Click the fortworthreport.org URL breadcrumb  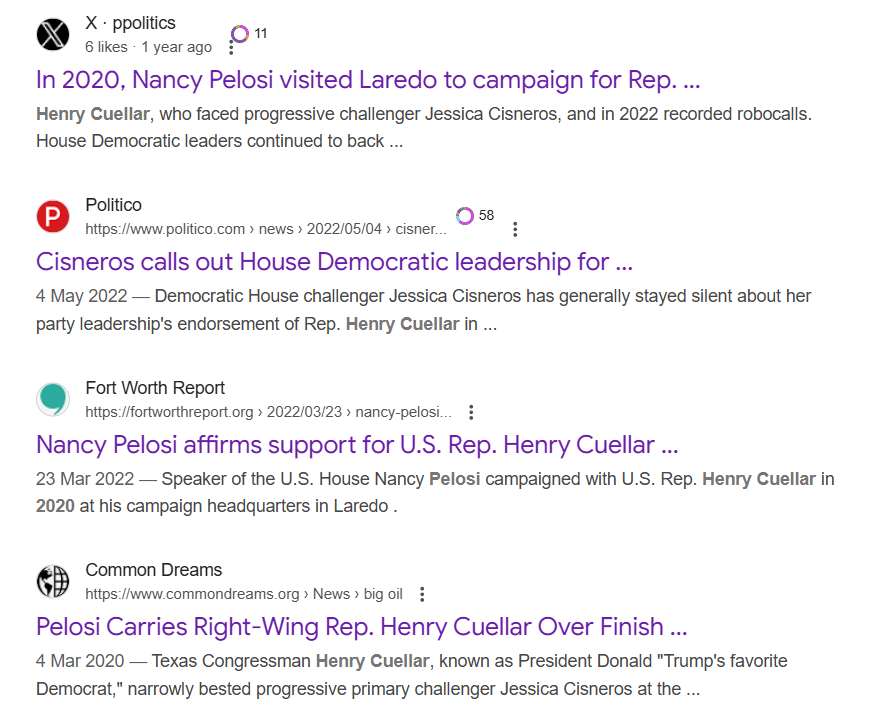[268, 412]
